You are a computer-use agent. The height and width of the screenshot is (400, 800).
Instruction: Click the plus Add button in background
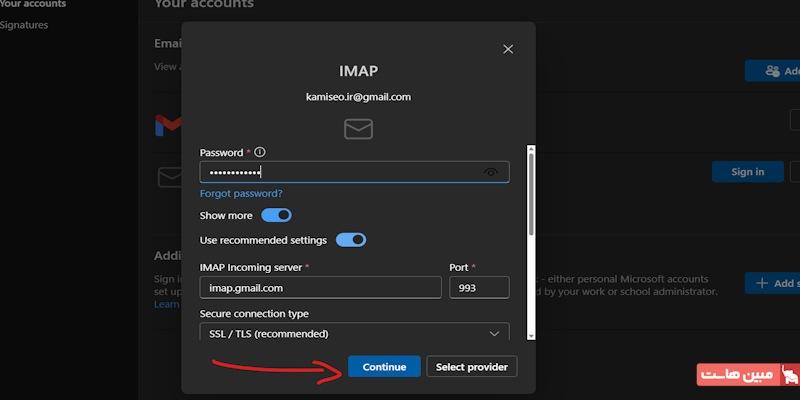(x=772, y=283)
